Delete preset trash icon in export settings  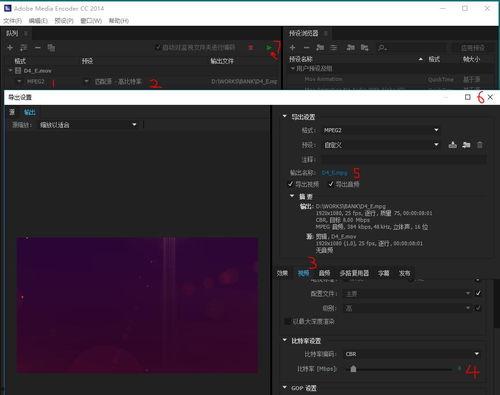pyautogui.click(x=480, y=145)
